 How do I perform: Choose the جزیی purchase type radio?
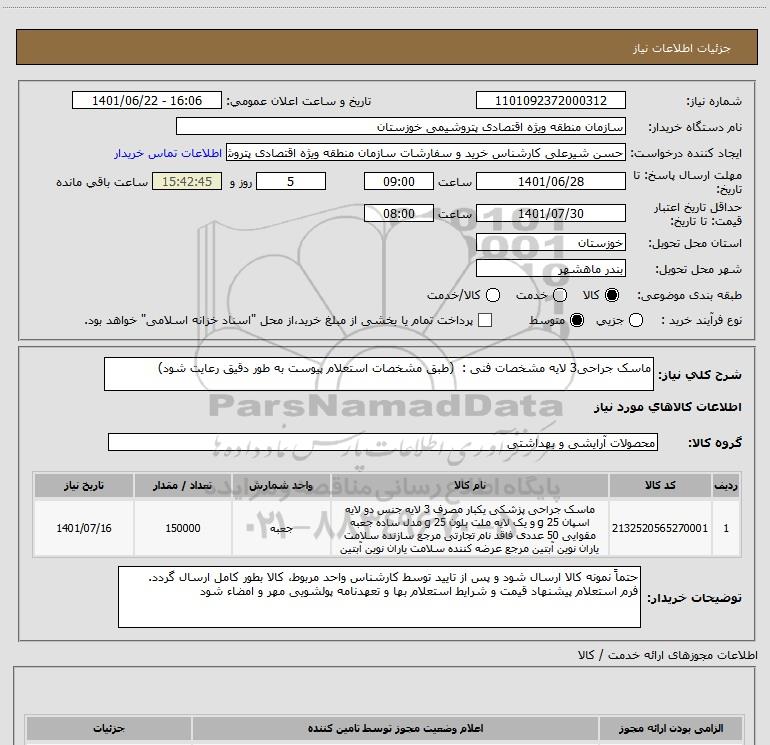(x=636, y=320)
